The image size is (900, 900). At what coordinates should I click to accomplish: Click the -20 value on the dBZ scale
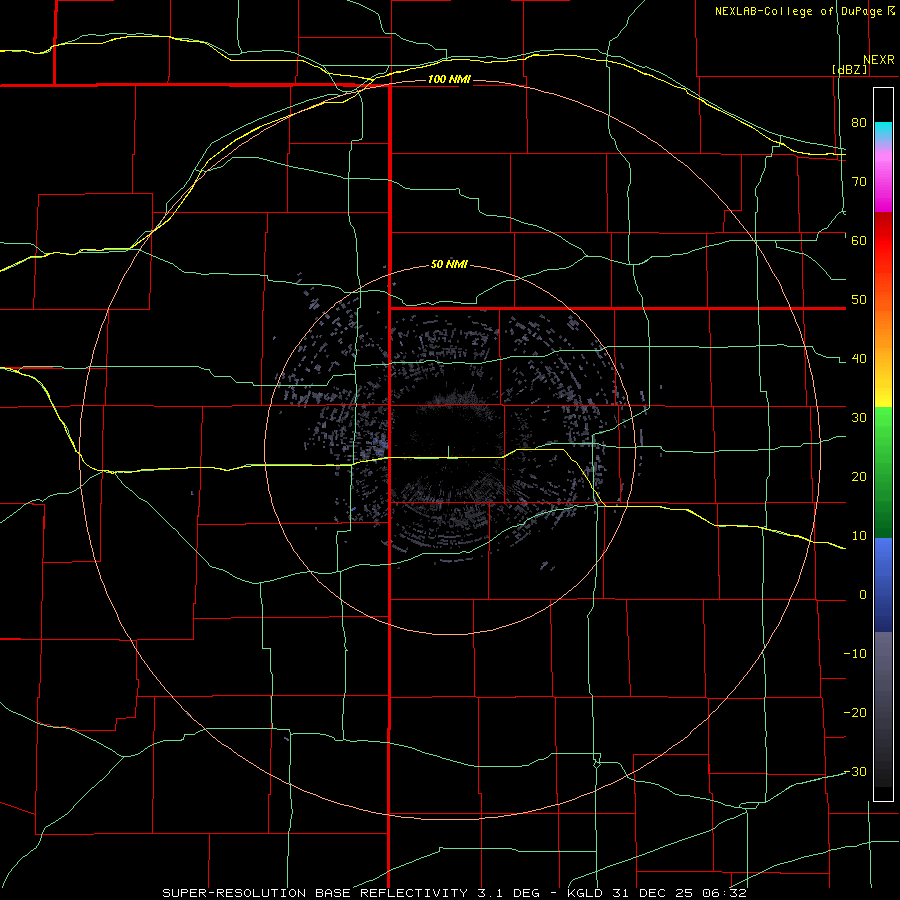[x=855, y=713]
